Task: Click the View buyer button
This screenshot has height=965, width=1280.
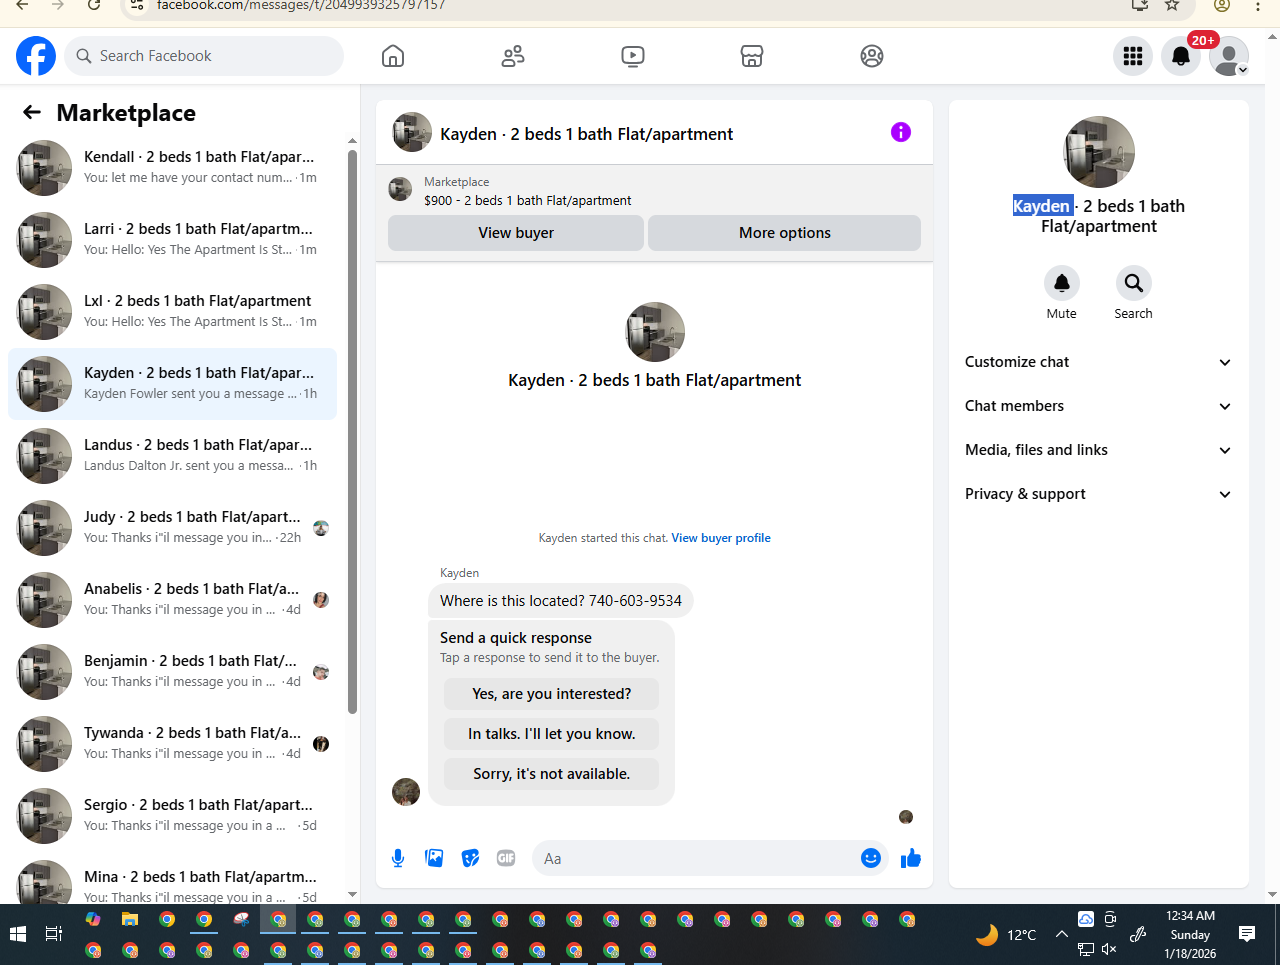Action: click(516, 233)
